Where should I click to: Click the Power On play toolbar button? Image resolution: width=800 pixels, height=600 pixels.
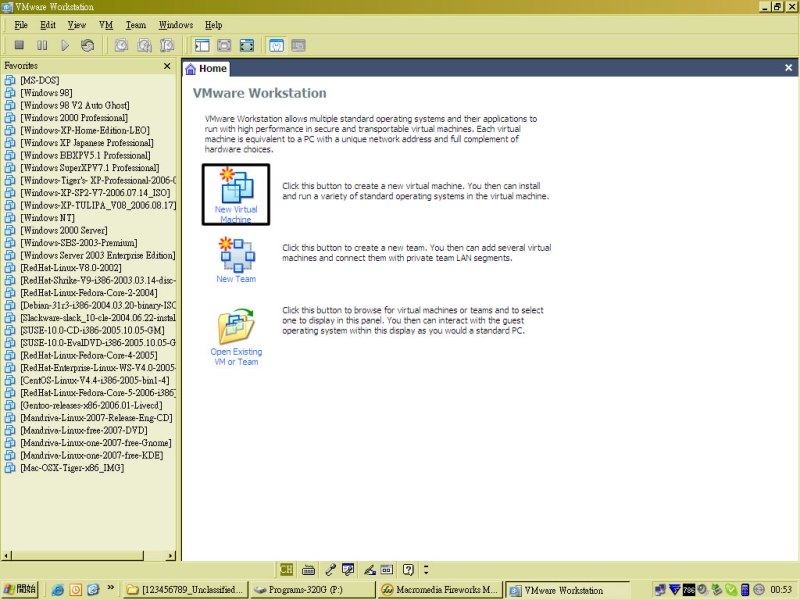[x=65, y=45]
